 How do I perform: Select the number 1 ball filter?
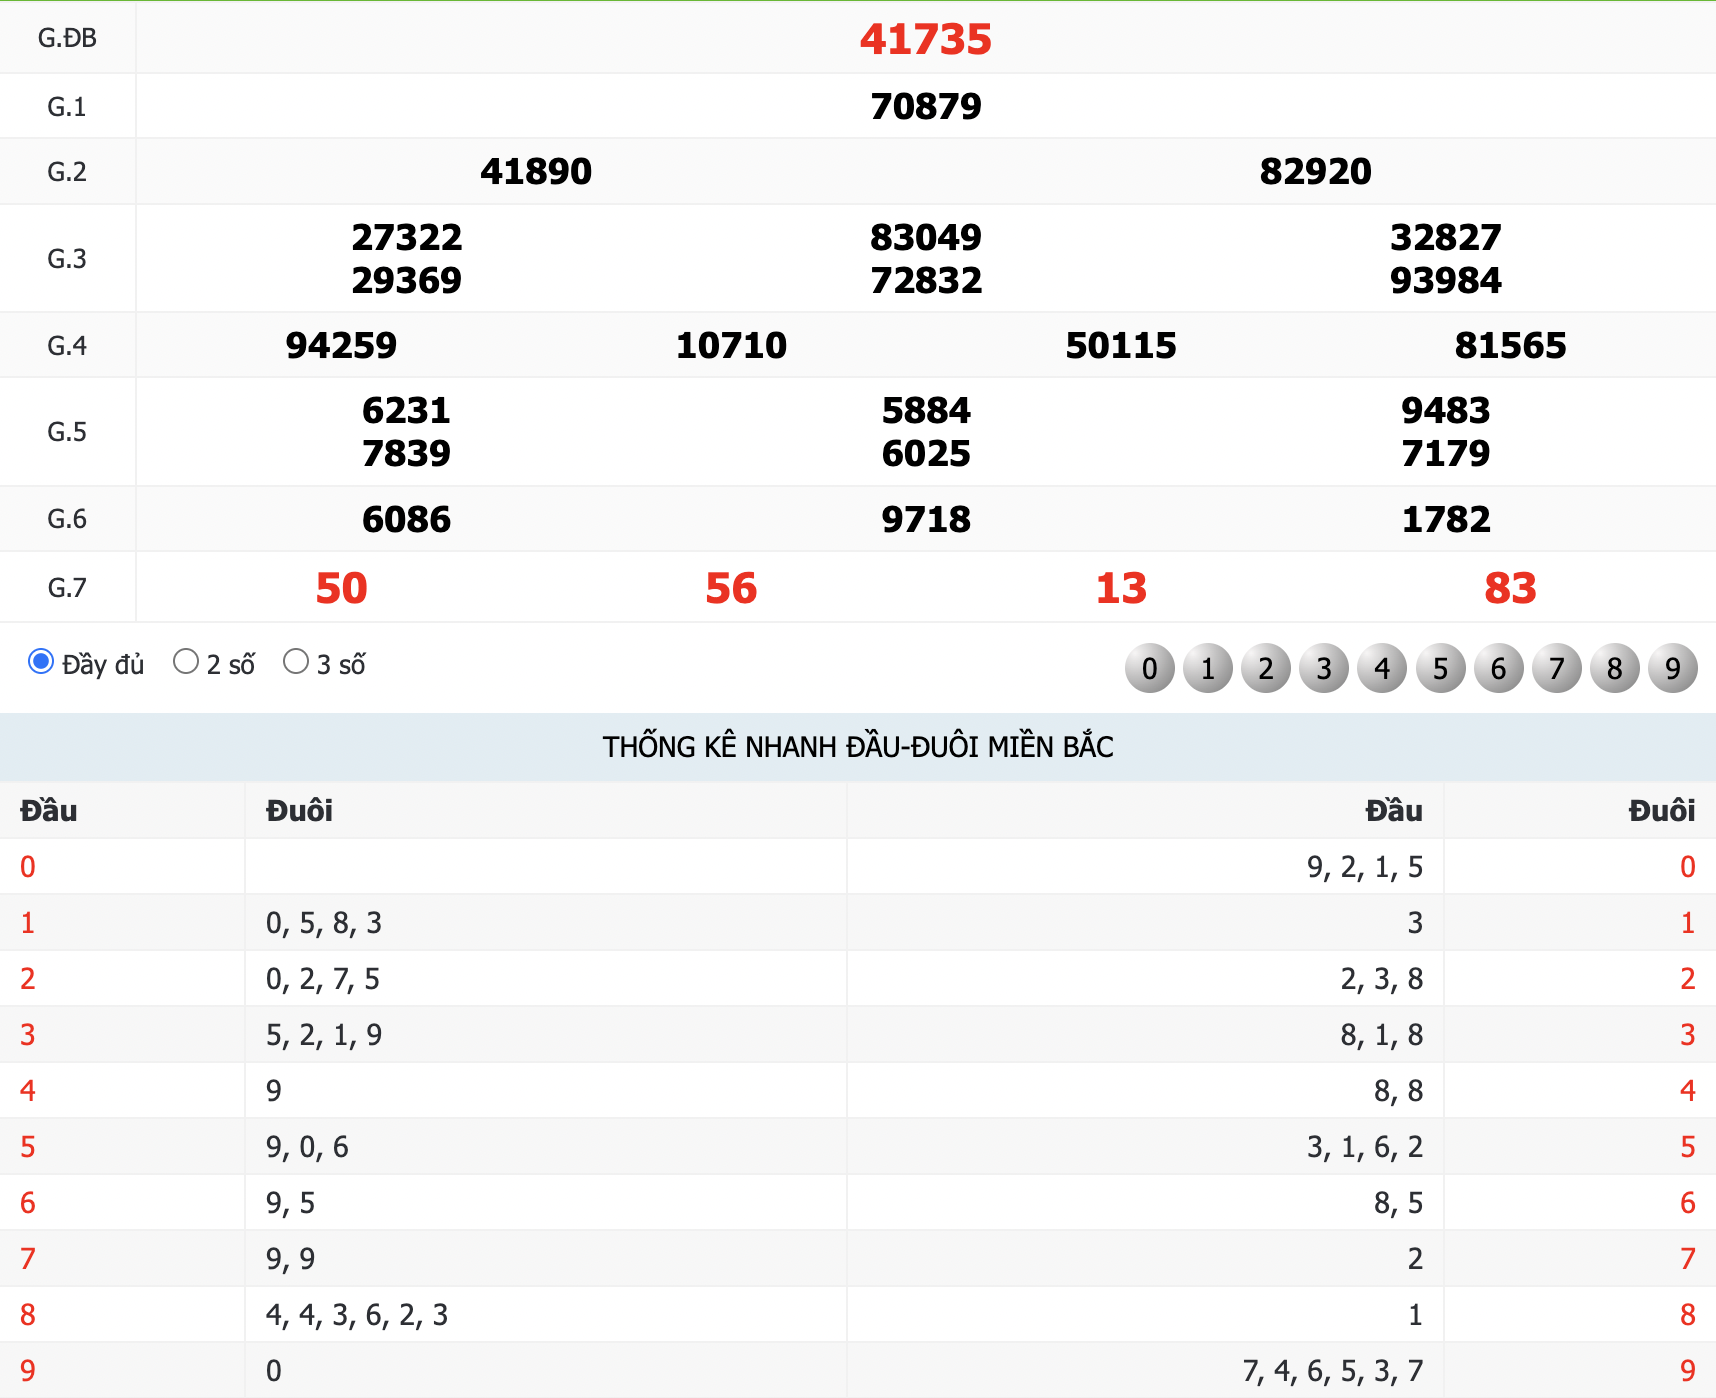click(1208, 668)
